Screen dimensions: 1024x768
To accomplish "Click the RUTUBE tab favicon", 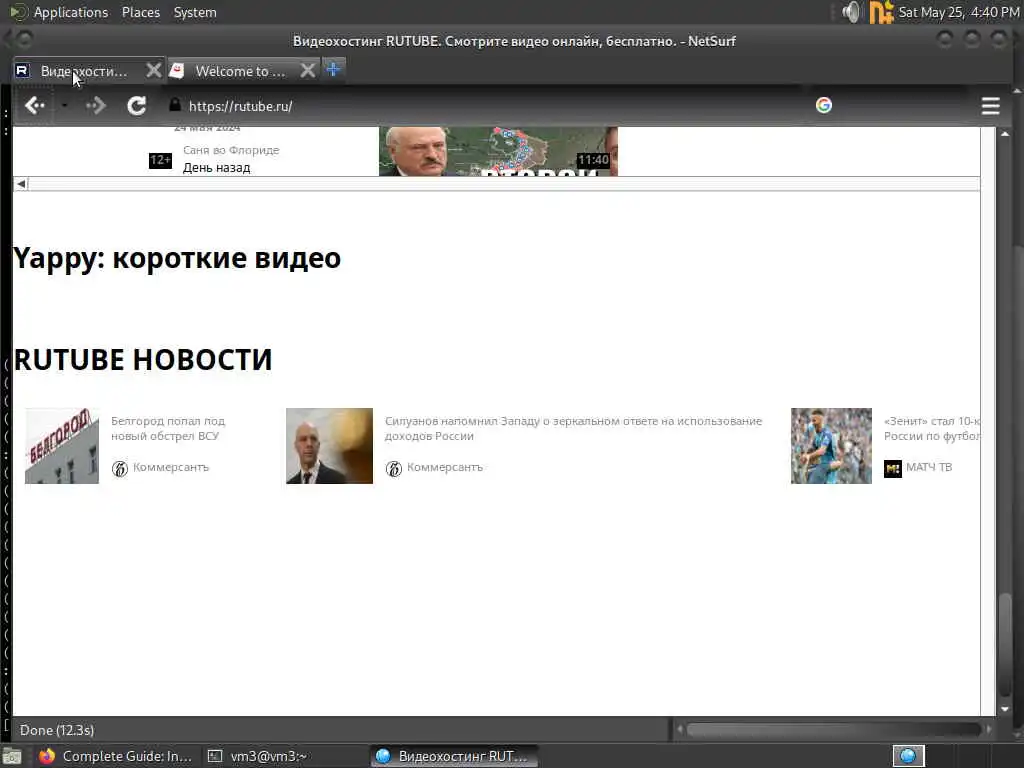I will tap(22, 70).
